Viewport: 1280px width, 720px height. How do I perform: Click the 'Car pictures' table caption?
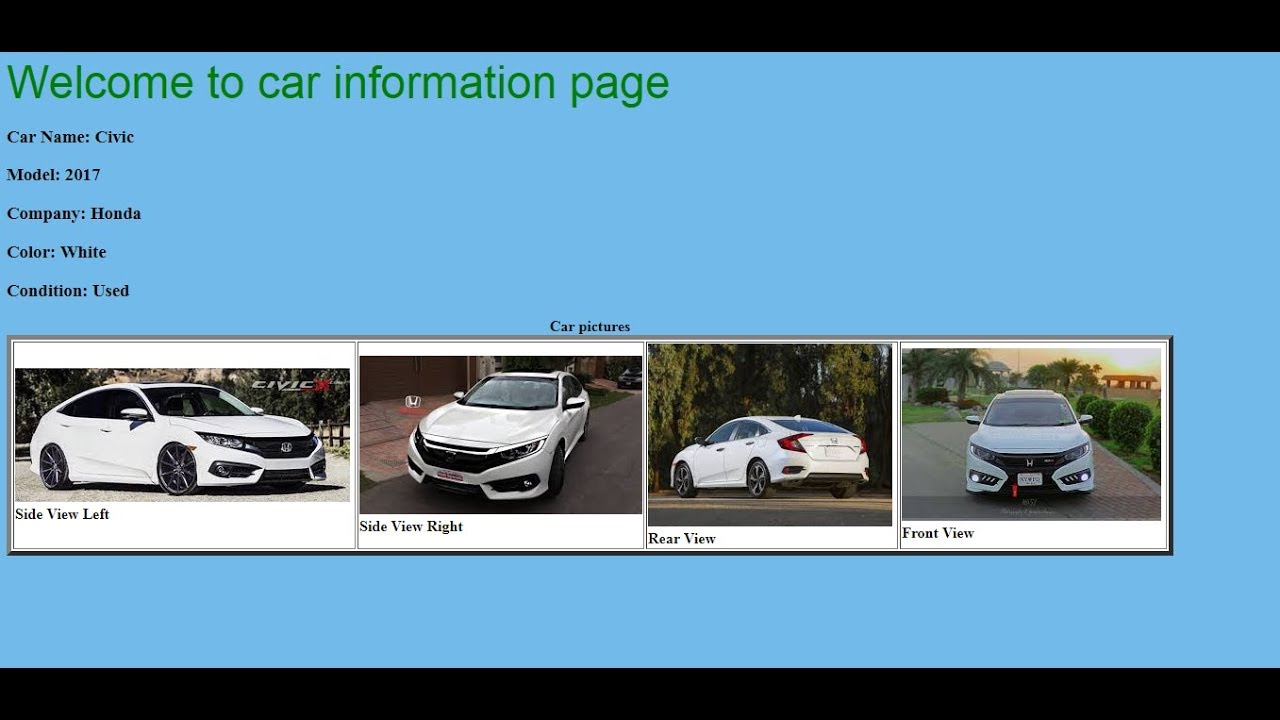click(x=590, y=326)
